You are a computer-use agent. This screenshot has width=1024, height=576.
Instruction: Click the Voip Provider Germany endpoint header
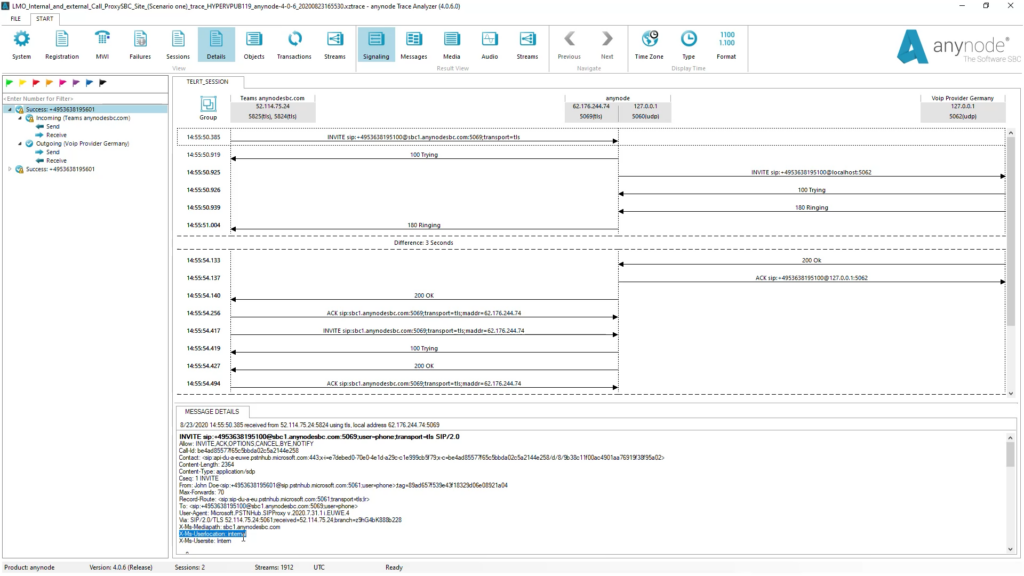[x=963, y=107]
